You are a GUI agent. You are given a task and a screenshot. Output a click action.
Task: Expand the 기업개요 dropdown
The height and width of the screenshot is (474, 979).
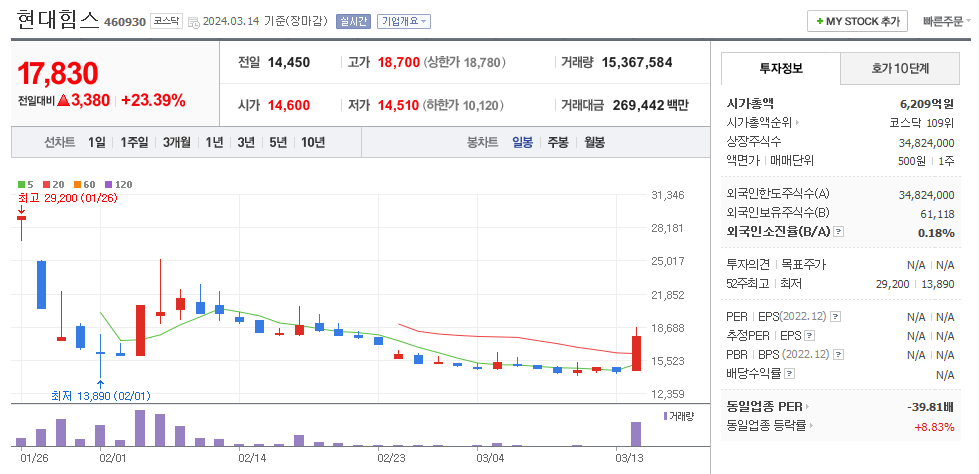click(403, 21)
